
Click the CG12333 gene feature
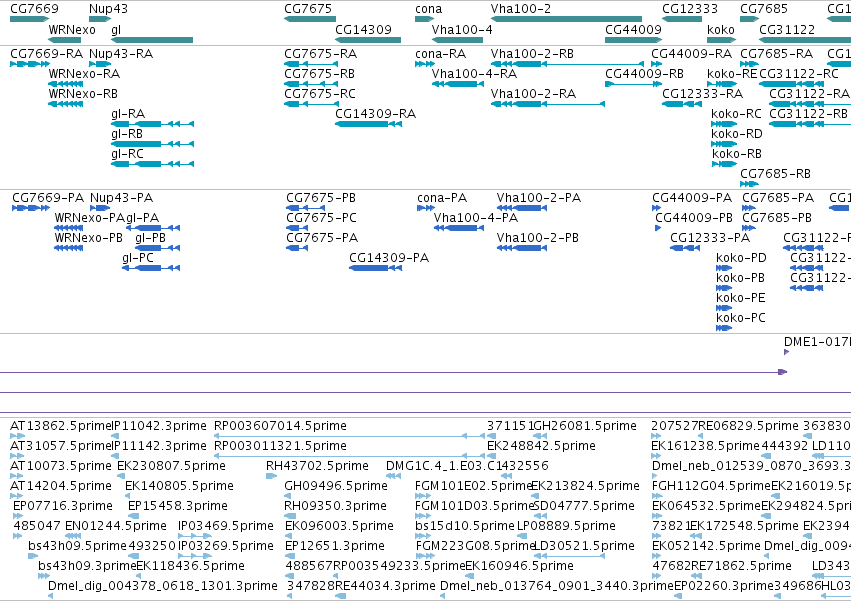[x=682, y=19]
